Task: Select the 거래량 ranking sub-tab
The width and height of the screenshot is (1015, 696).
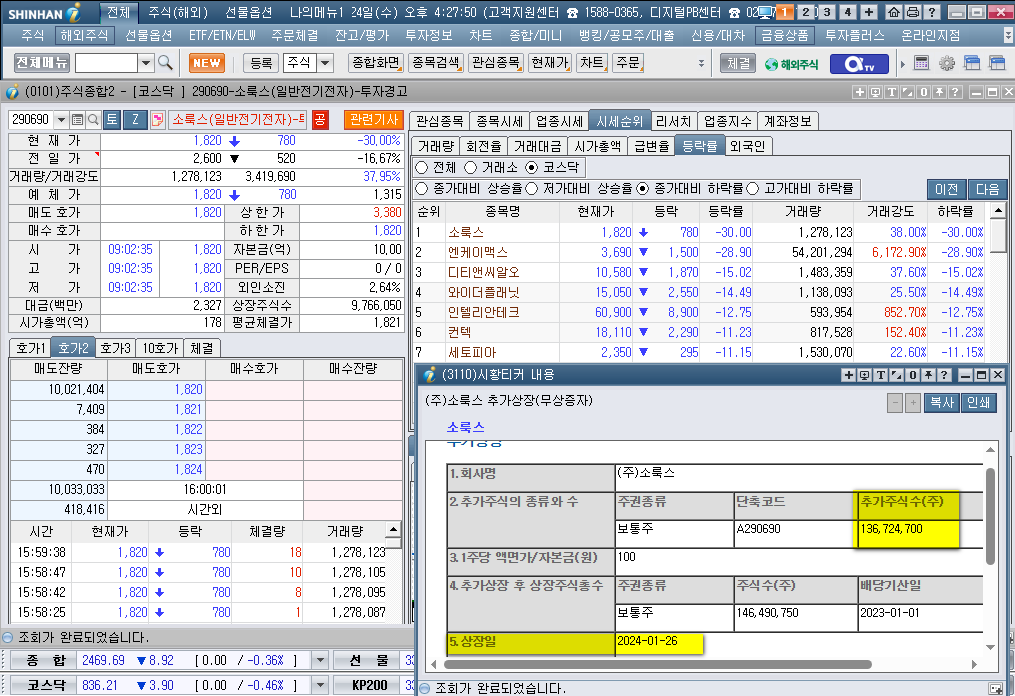Action: pos(436,146)
